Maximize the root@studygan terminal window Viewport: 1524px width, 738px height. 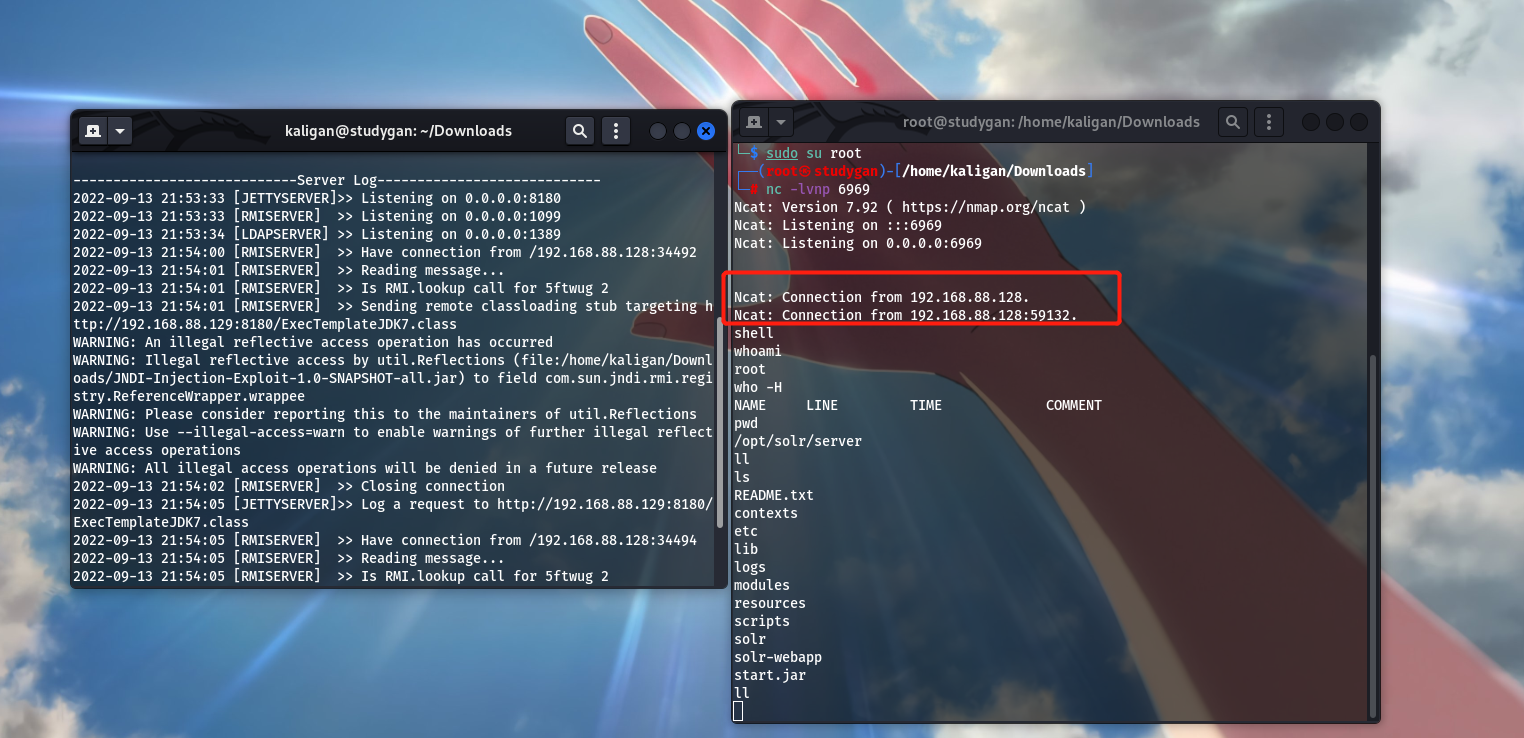point(1335,122)
